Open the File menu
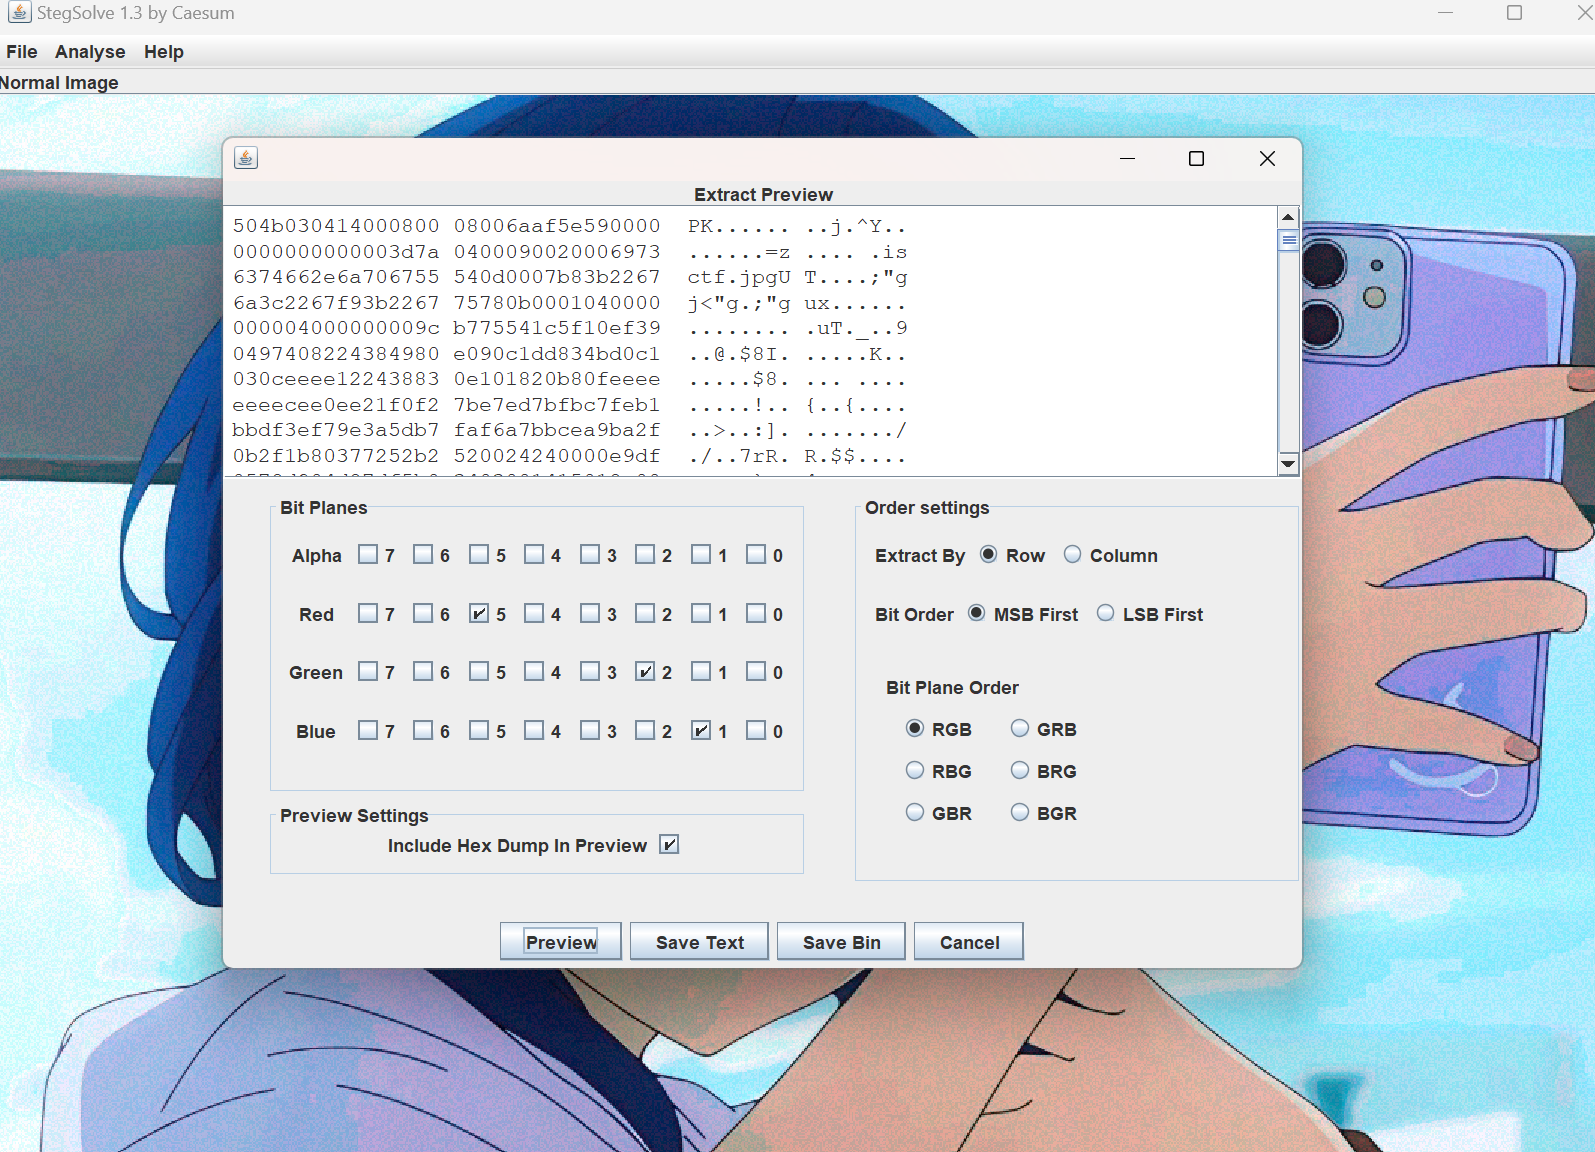 21,52
